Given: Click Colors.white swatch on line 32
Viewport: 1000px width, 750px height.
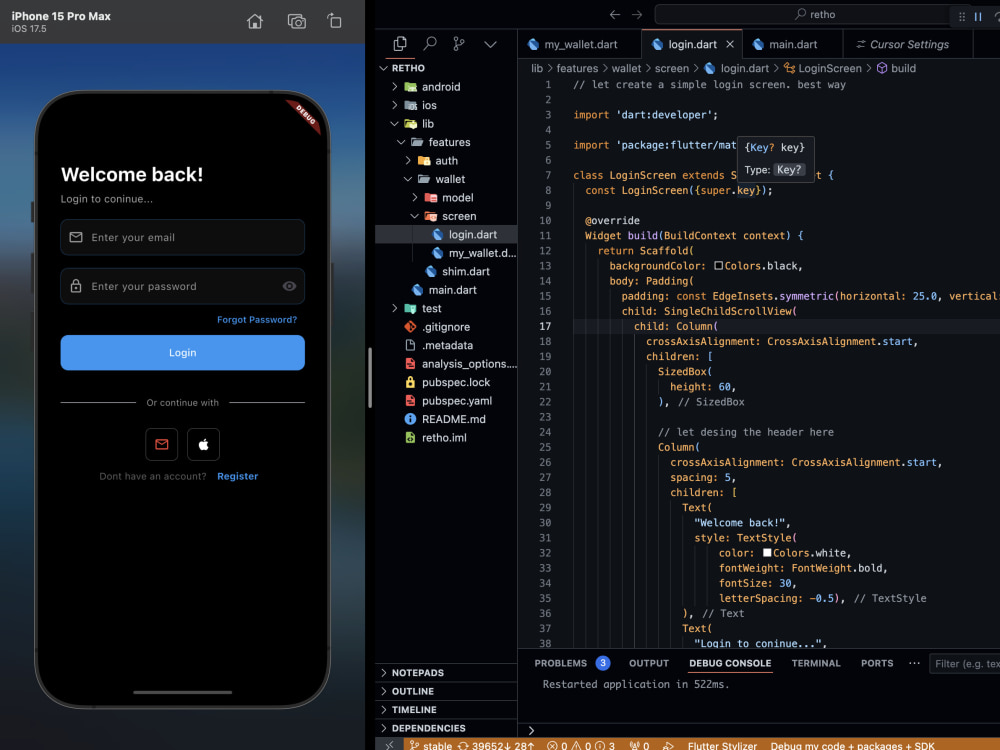Looking at the screenshot, I should [x=767, y=553].
